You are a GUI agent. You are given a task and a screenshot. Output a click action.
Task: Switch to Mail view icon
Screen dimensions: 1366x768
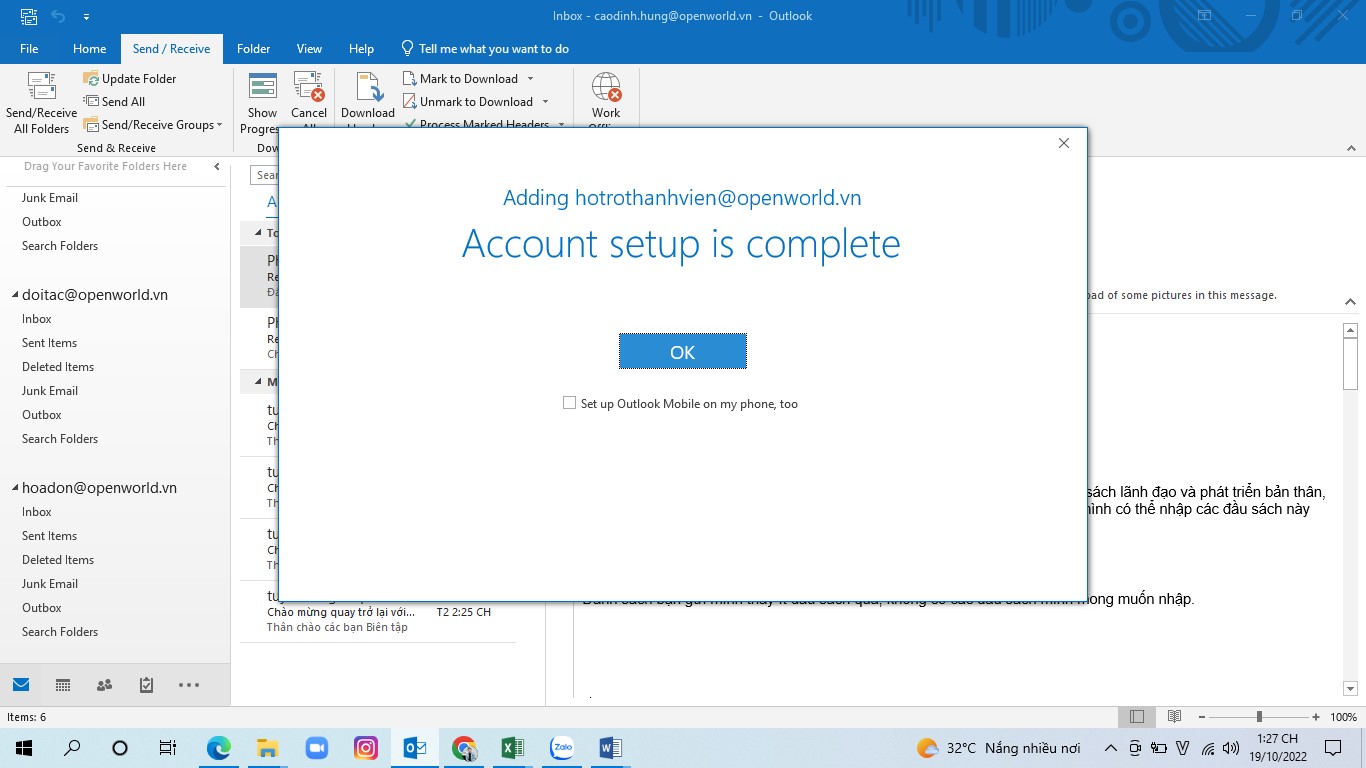click(x=21, y=685)
